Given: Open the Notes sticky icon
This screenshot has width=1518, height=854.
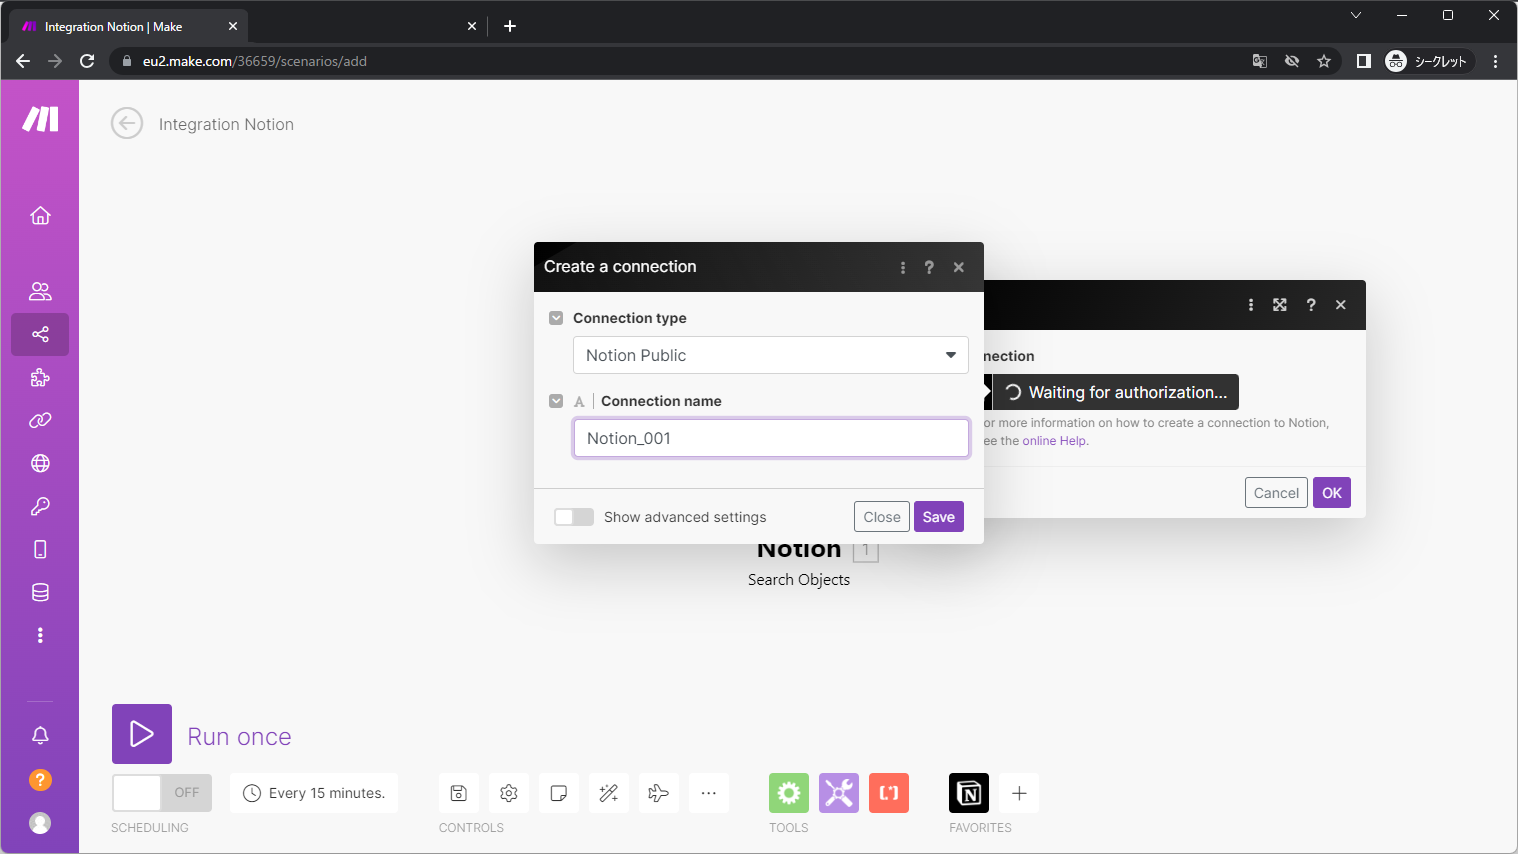Looking at the screenshot, I should [559, 793].
